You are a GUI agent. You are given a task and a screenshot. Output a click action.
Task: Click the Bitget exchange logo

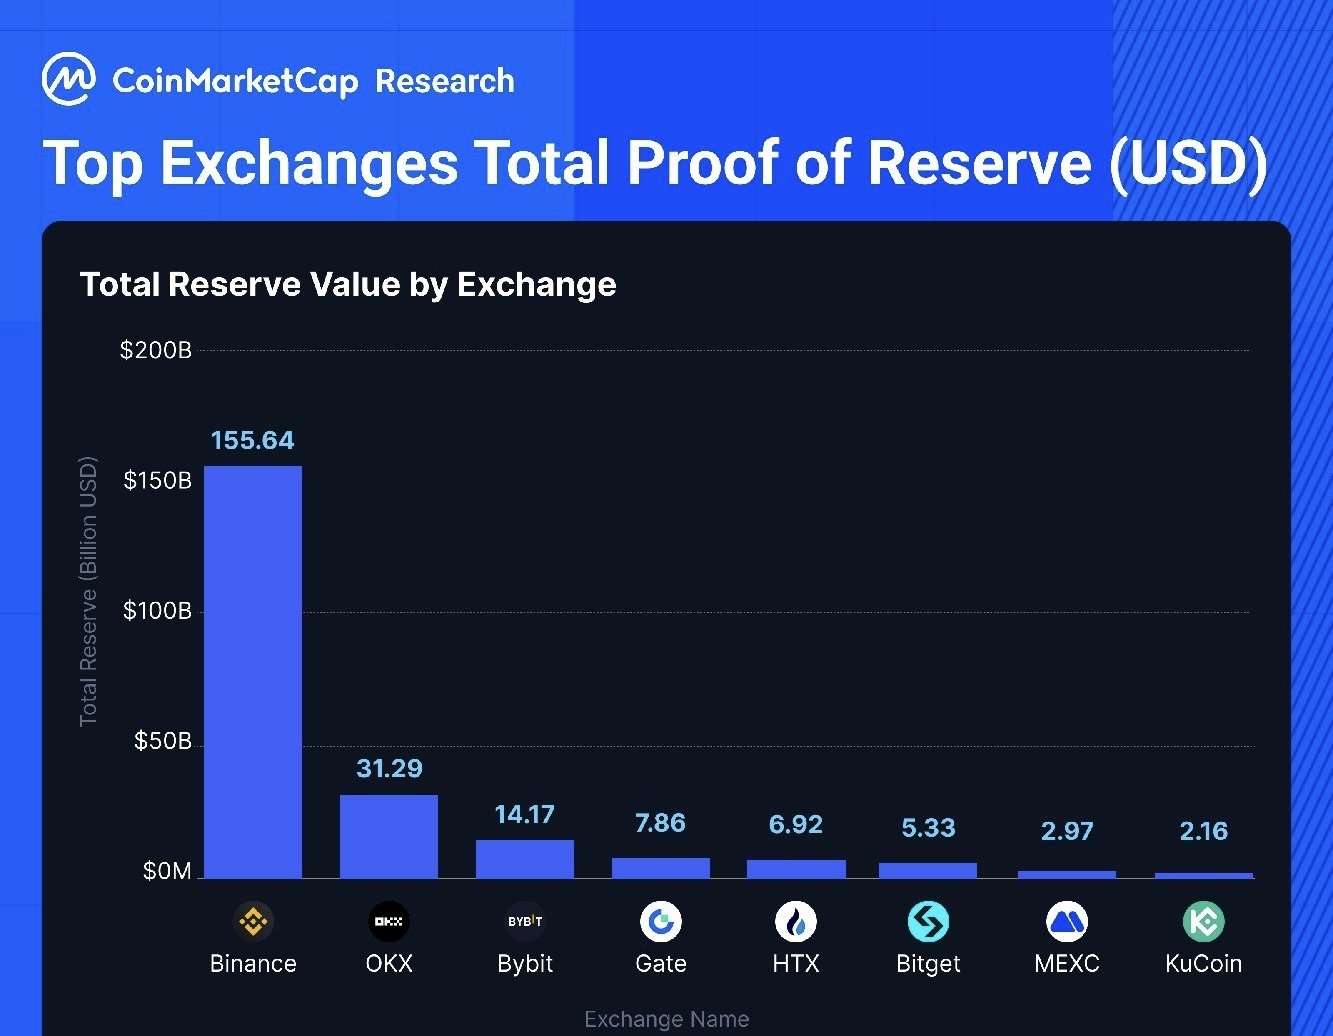coord(928,921)
